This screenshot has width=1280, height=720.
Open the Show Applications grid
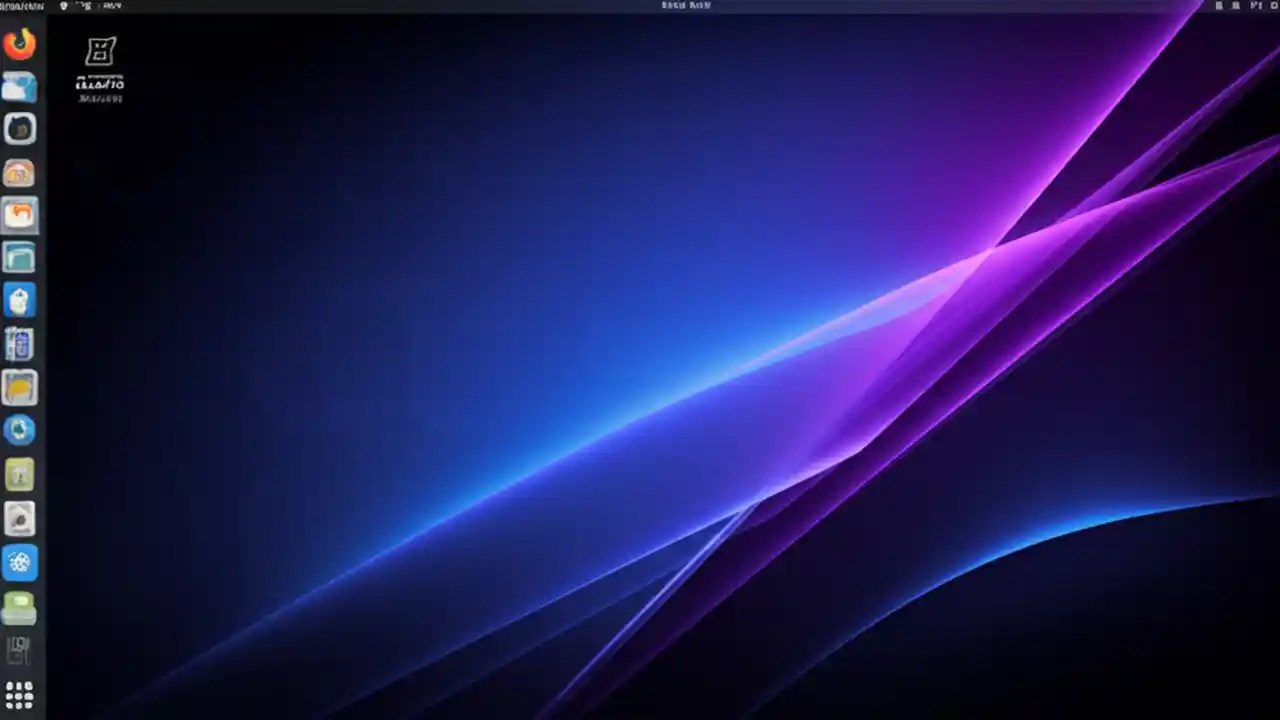click(20, 694)
